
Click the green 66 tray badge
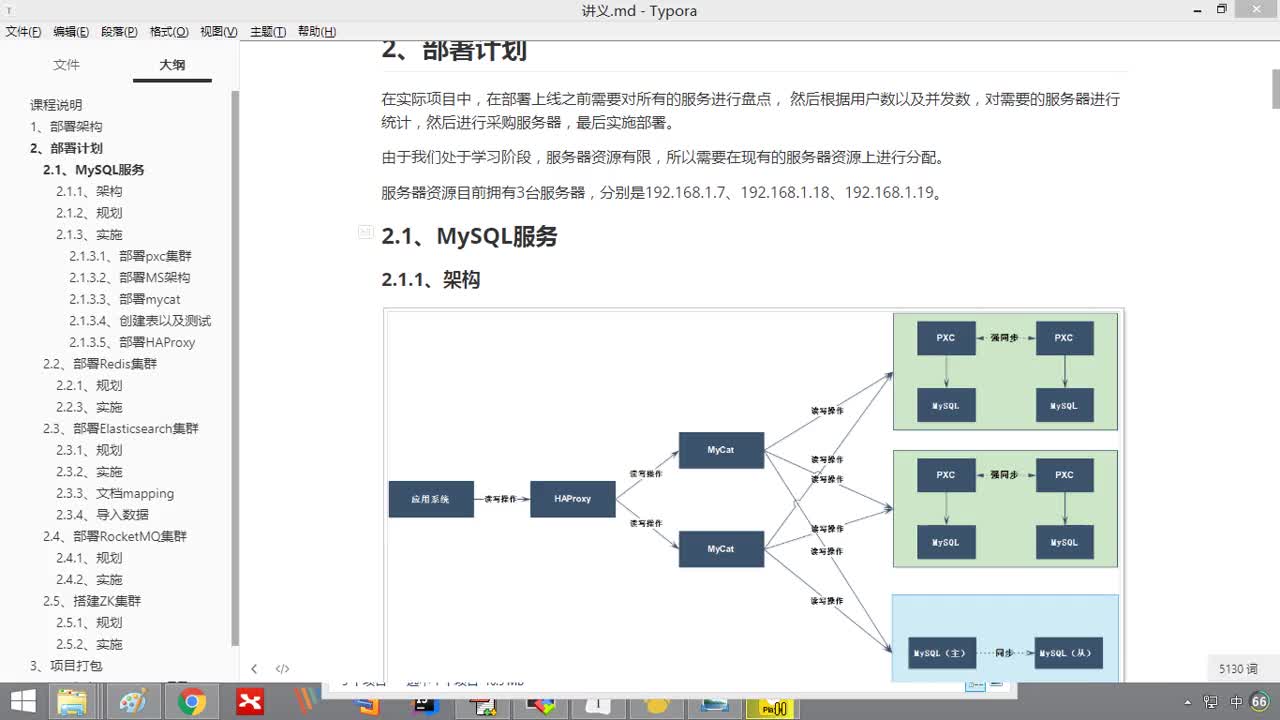[1260, 702]
